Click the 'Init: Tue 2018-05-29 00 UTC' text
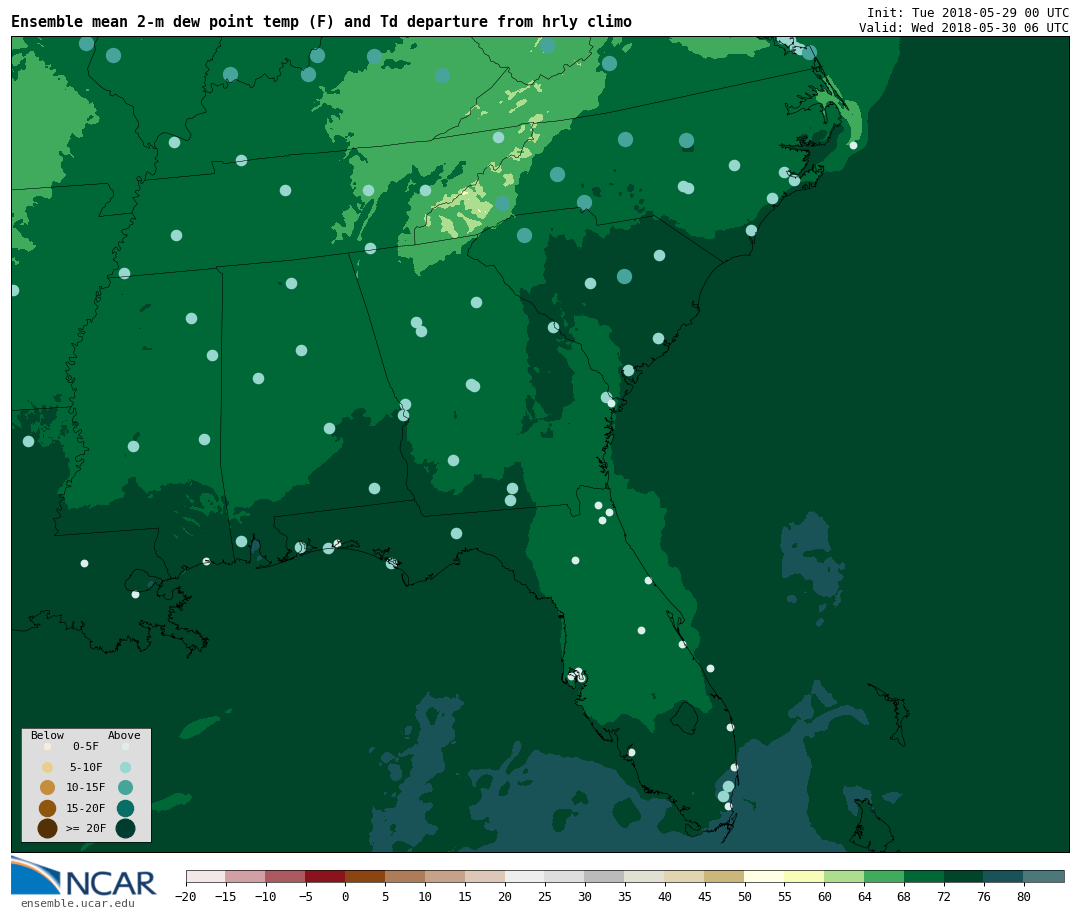 (967, 13)
